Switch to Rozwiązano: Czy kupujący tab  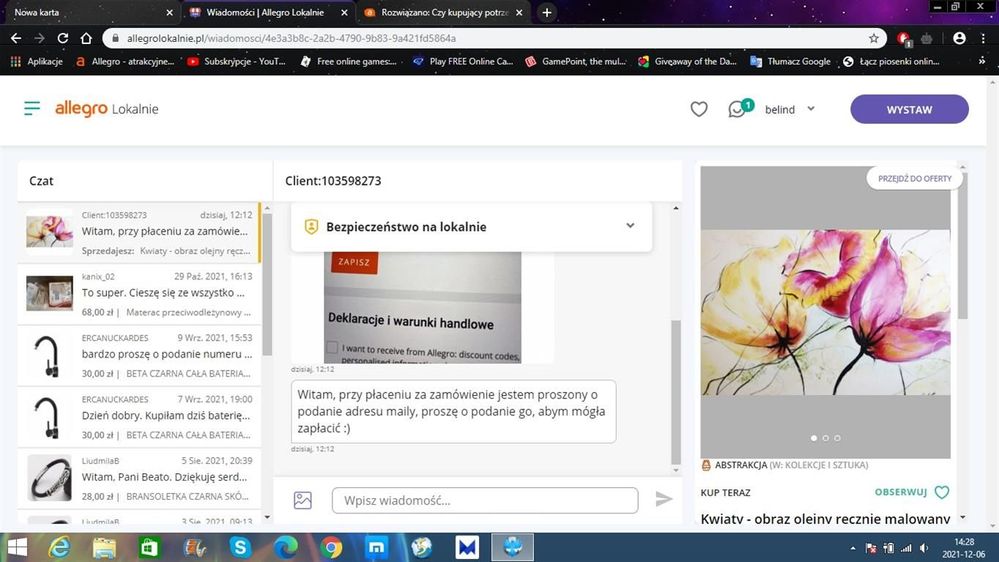445,12
